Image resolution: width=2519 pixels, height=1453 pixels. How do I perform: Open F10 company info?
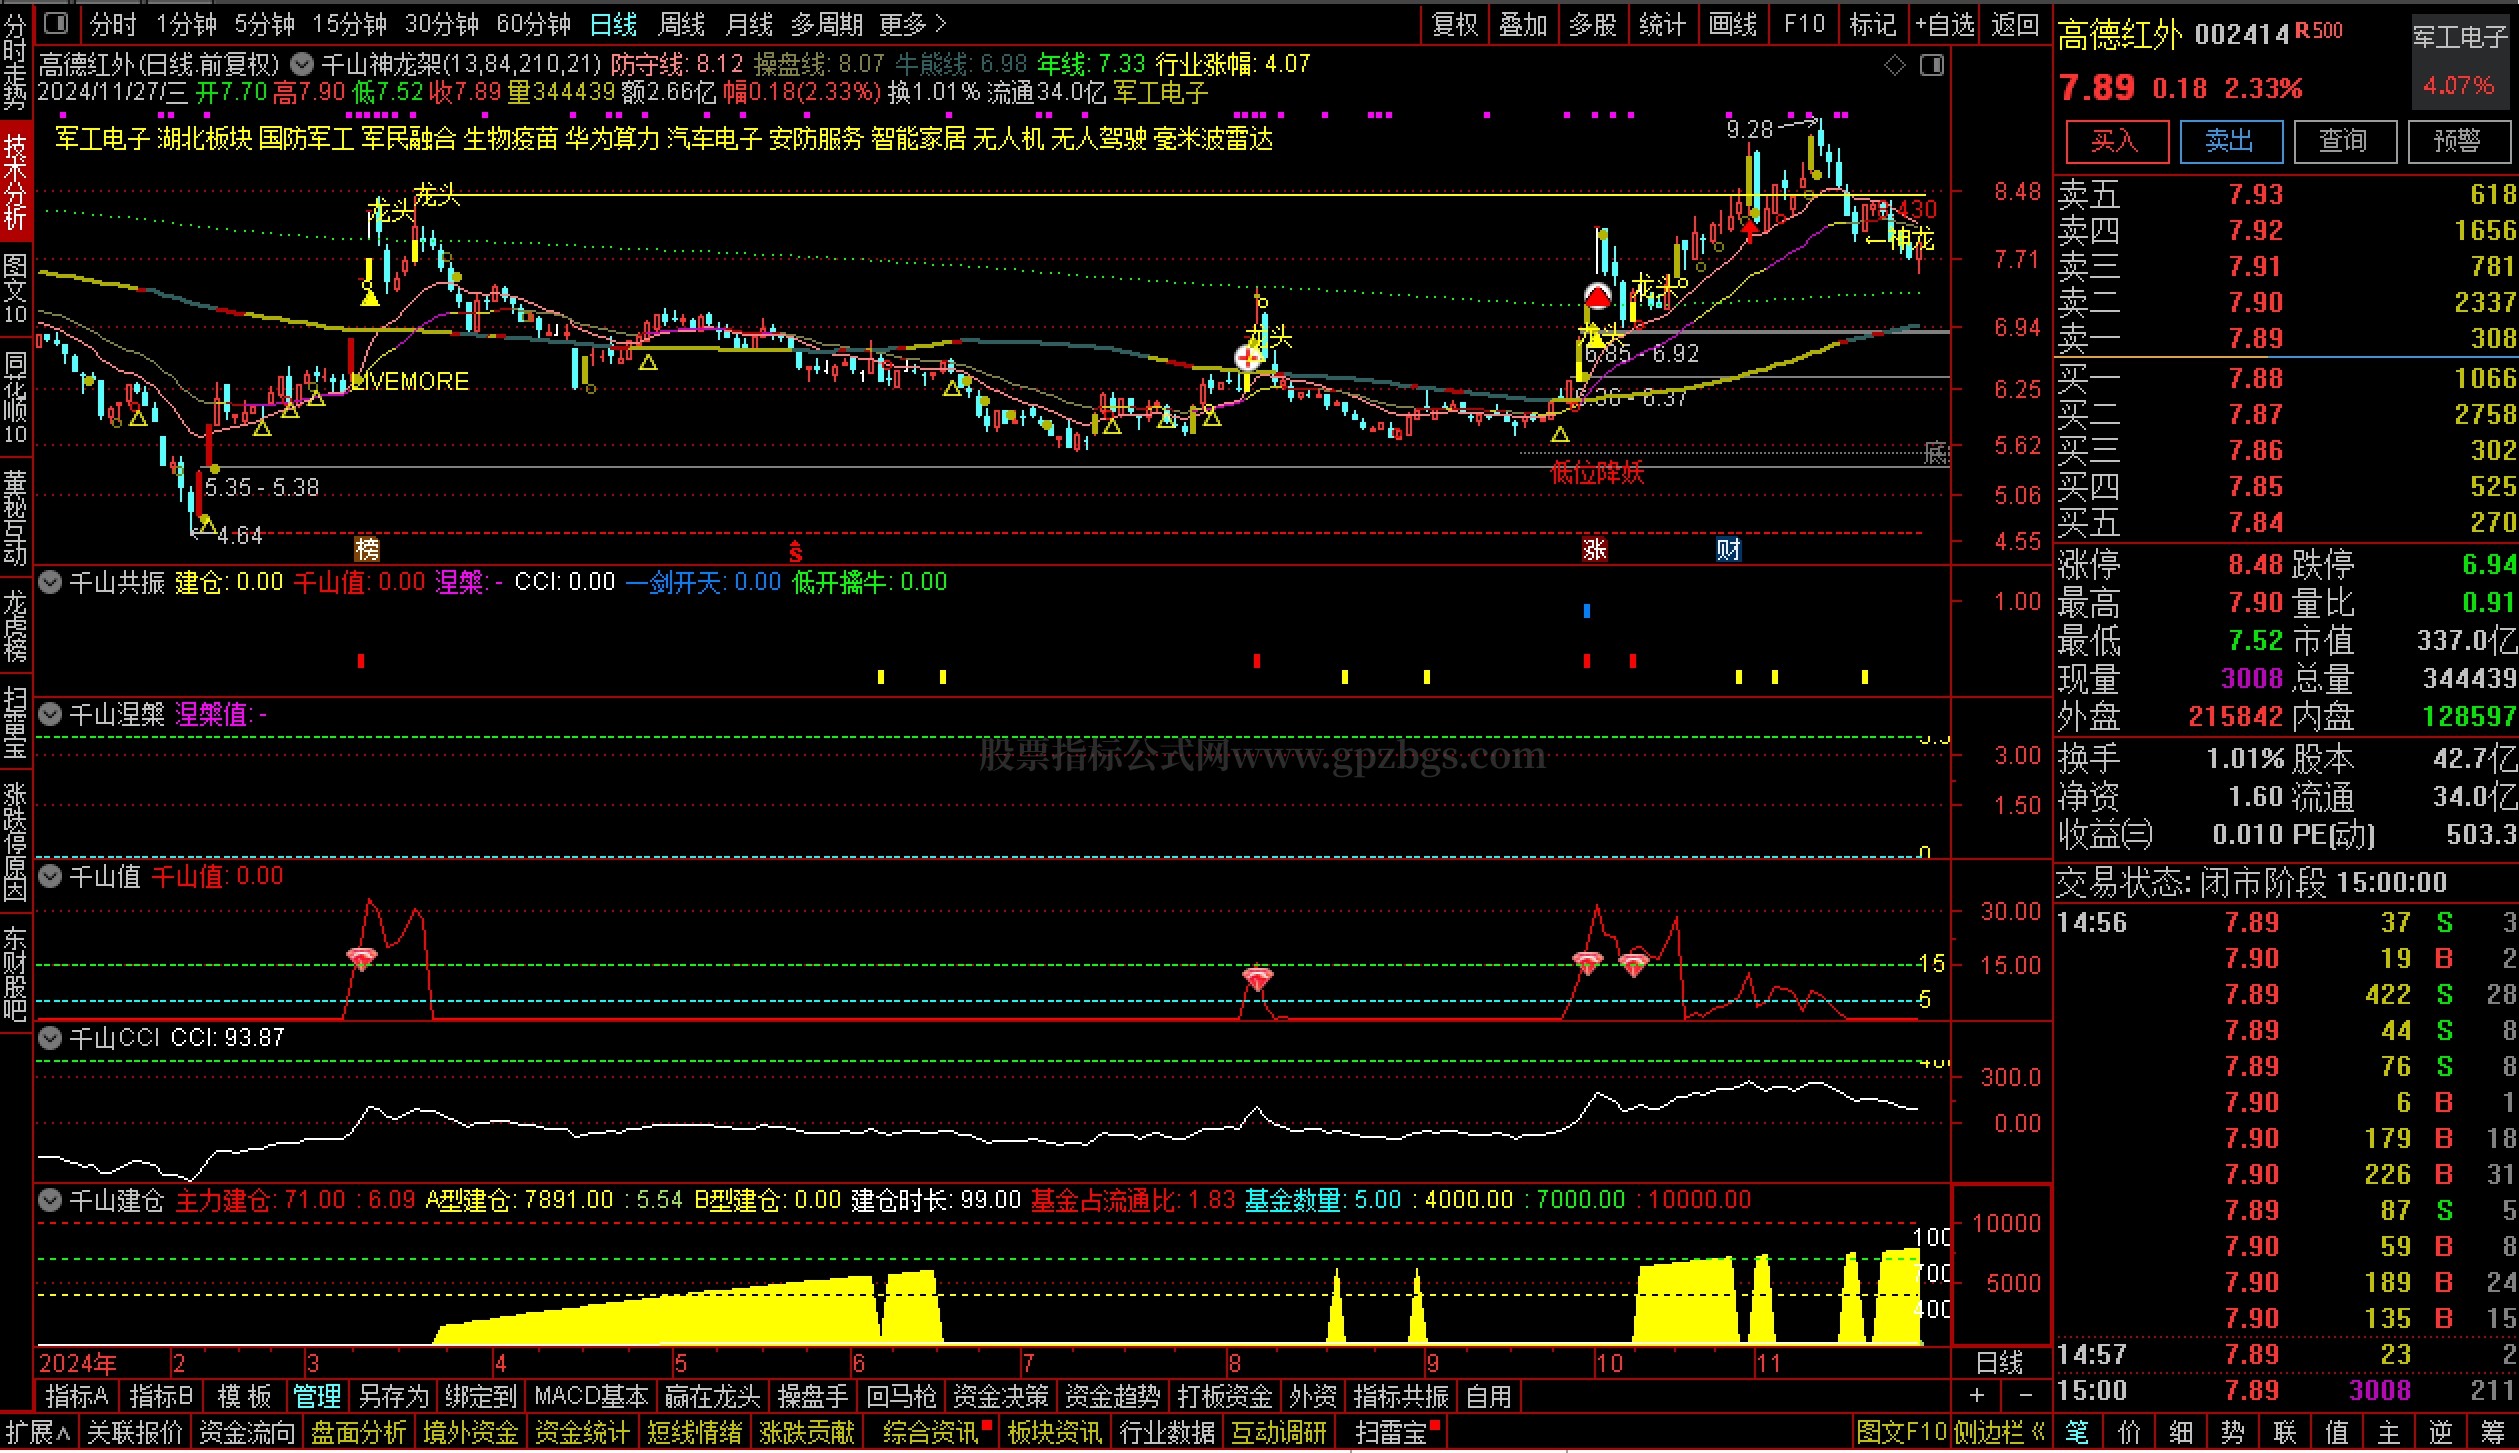(1804, 24)
